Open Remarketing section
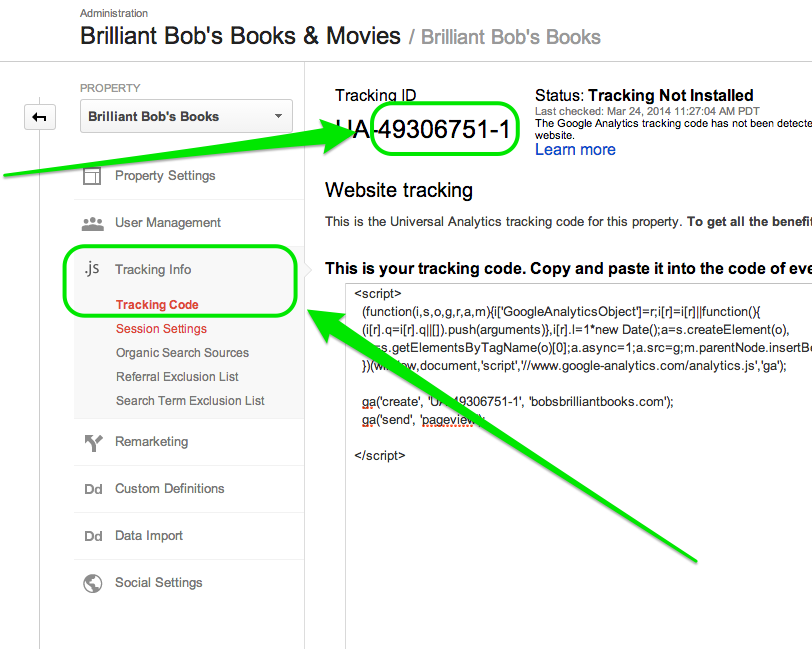The width and height of the screenshot is (812, 649). [151, 442]
